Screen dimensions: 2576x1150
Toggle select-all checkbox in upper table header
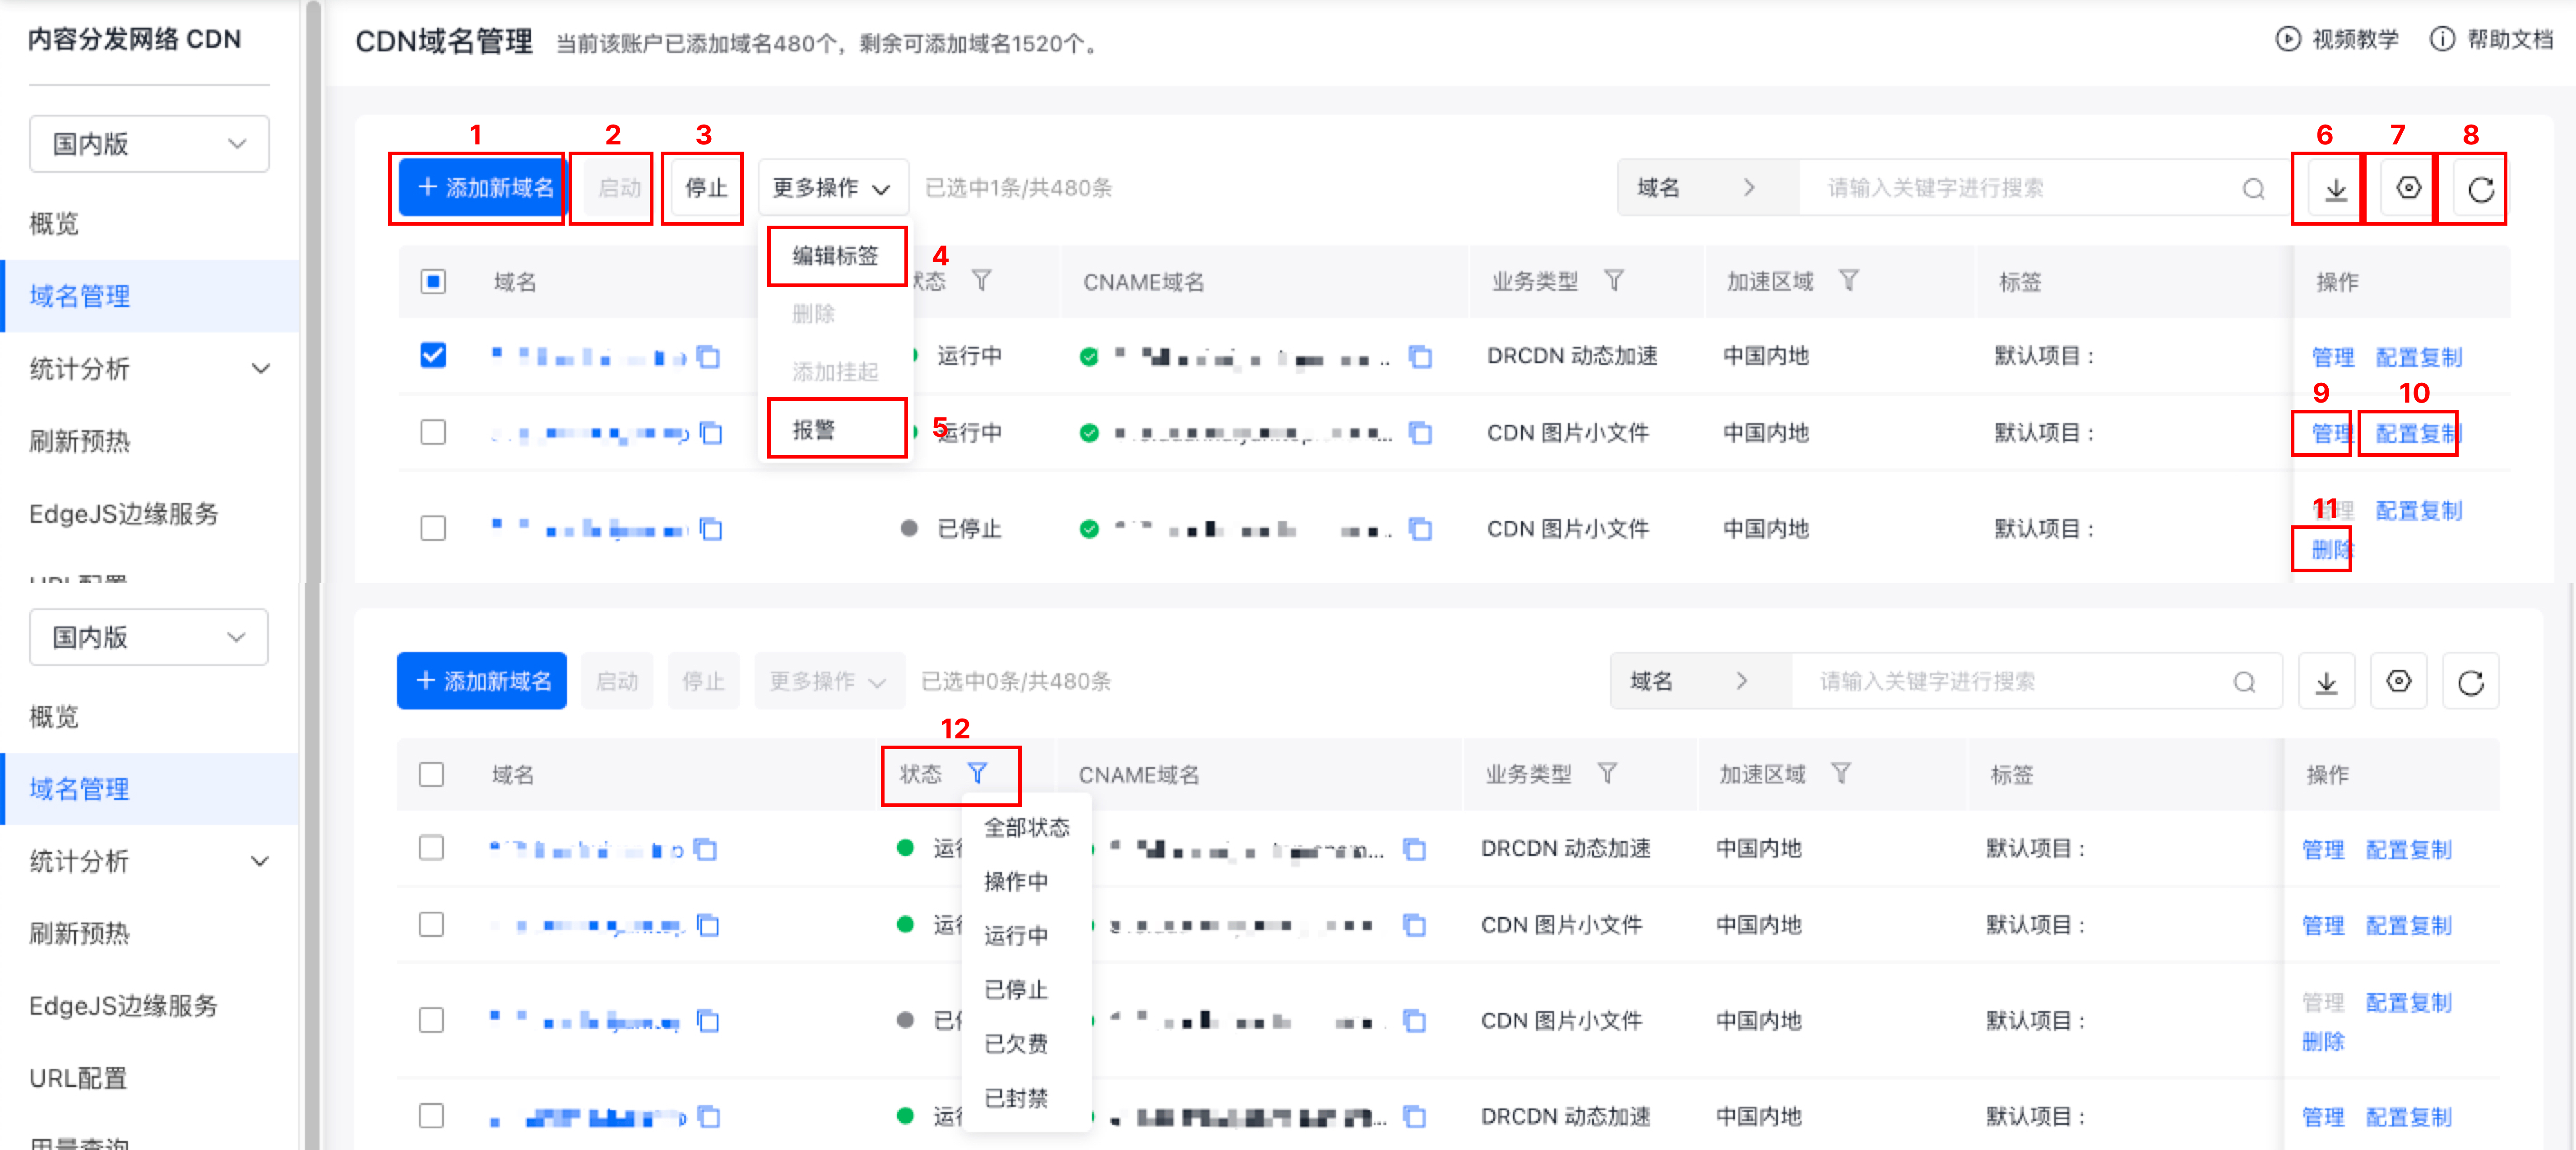click(x=433, y=282)
